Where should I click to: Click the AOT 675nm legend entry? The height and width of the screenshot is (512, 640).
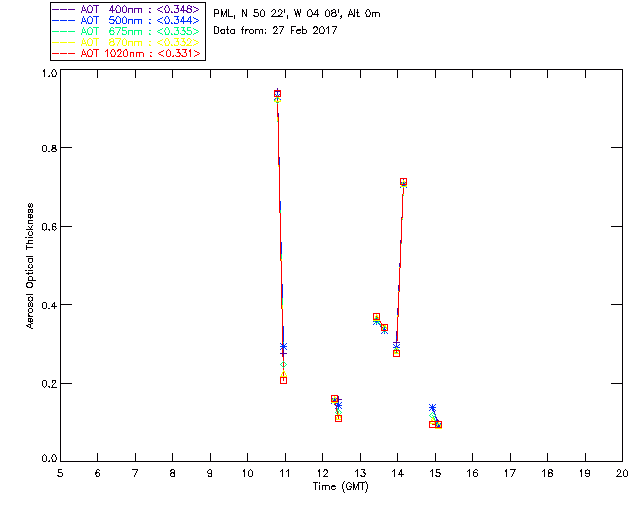(x=126, y=31)
